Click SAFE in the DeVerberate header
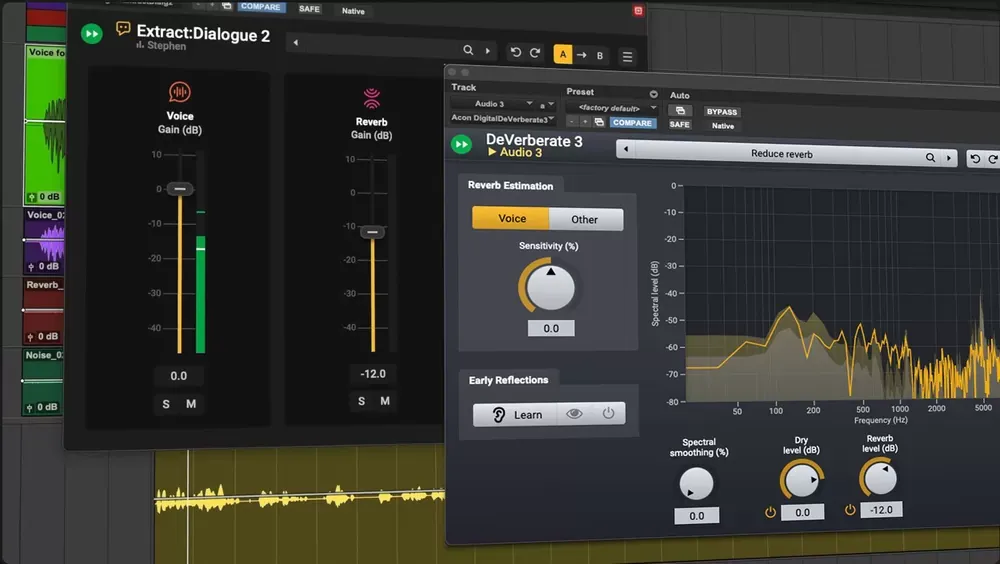 click(679, 124)
